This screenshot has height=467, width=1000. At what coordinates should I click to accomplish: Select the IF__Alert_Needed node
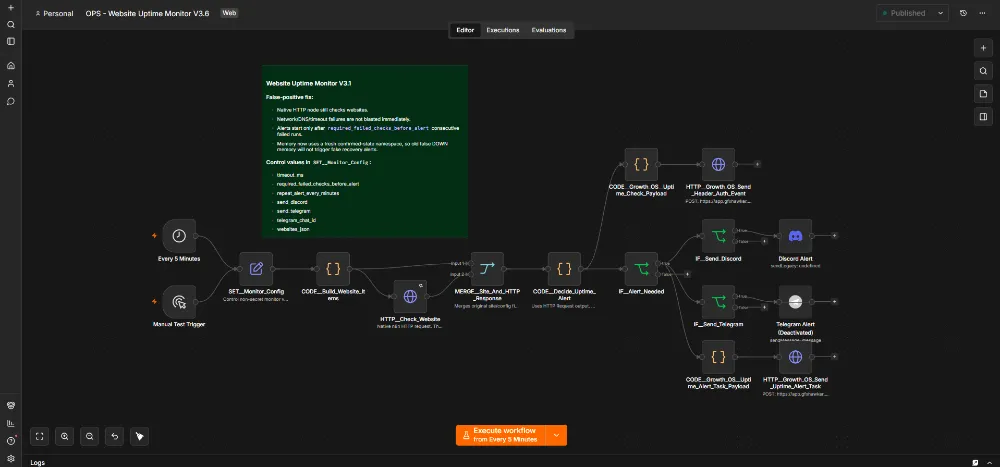coord(641,269)
